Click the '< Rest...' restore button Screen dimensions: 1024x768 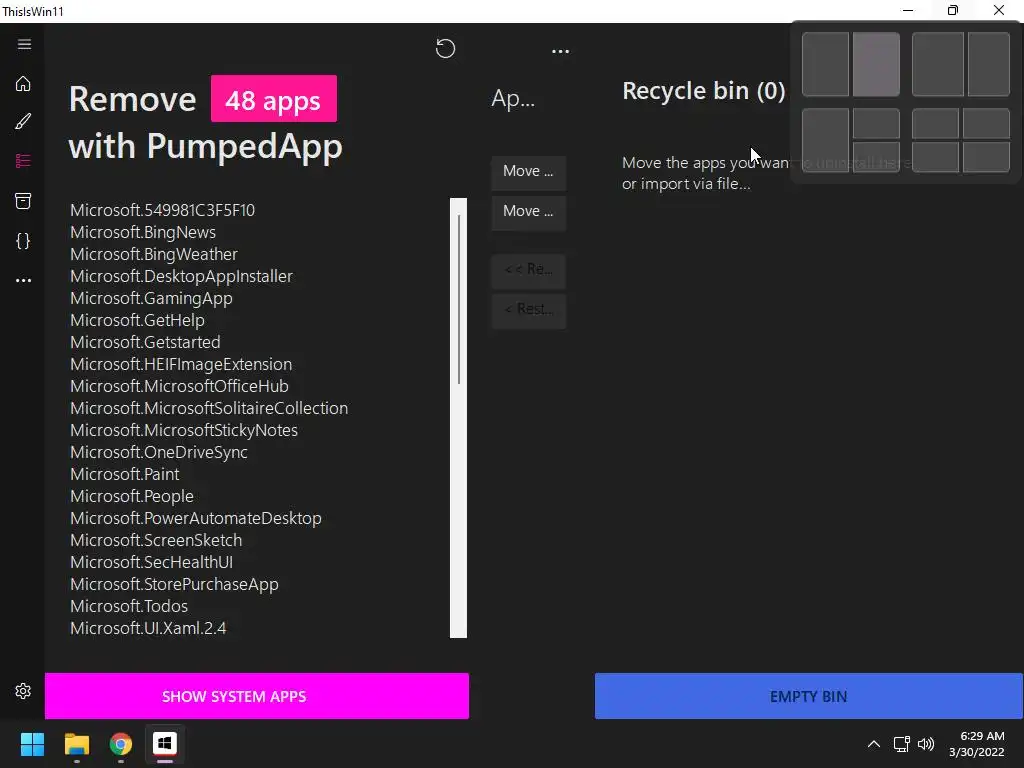(528, 309)
